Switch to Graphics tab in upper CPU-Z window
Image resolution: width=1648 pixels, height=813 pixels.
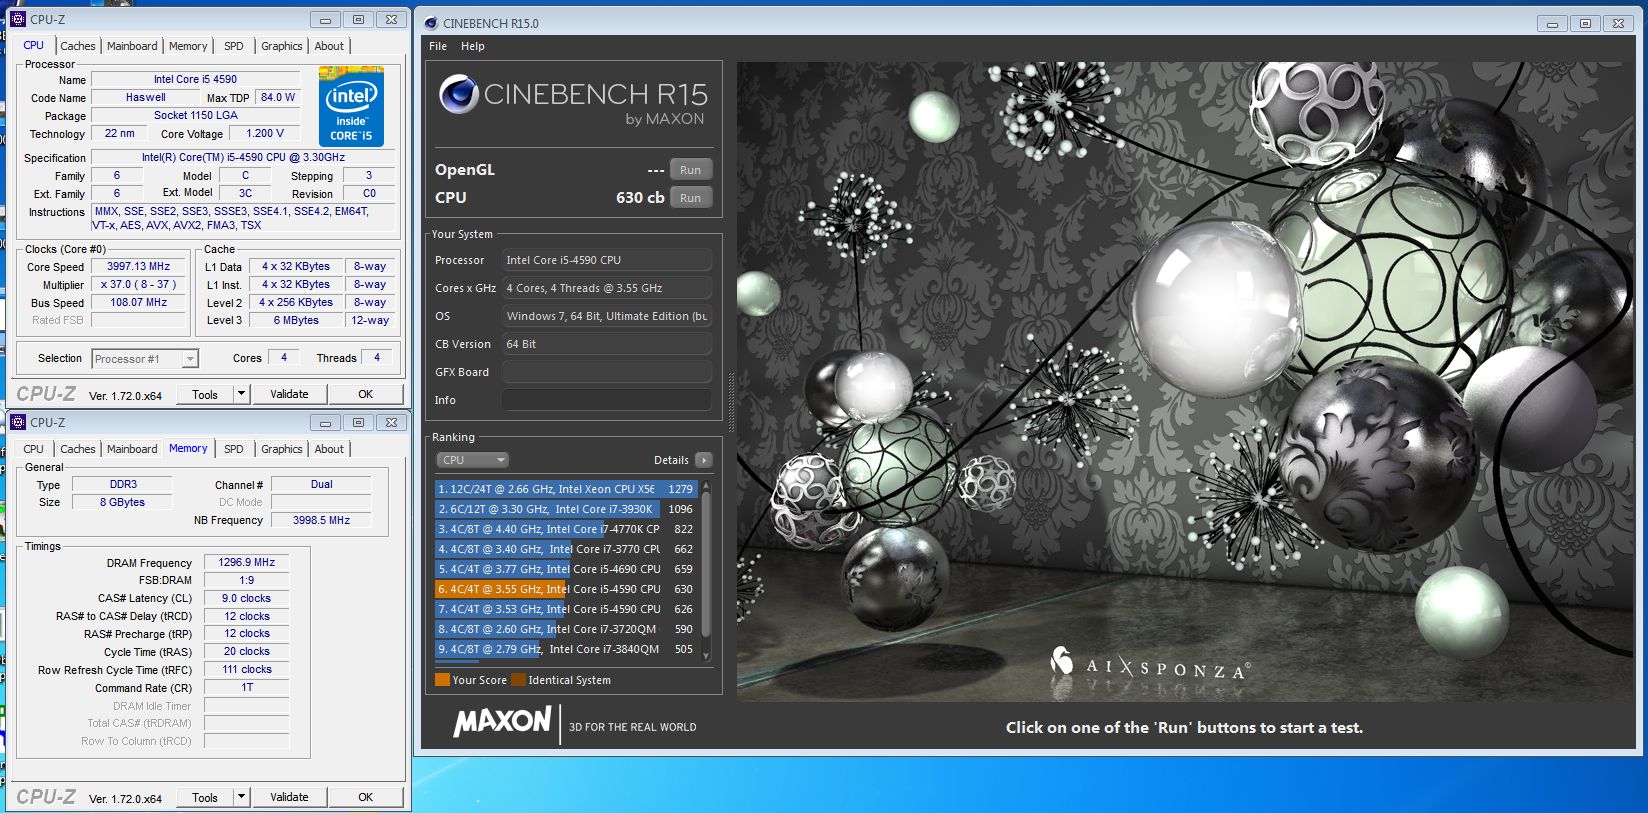pos(282,46)
